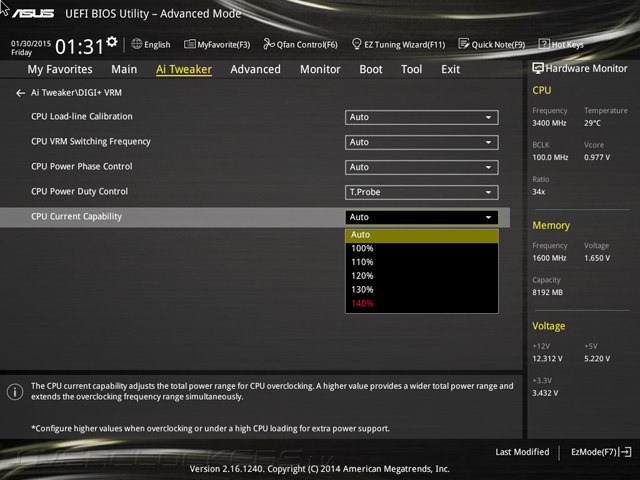Click the +5V 5.220 V reading
This screenshot has width=640, height=480.
click(597, 359)
